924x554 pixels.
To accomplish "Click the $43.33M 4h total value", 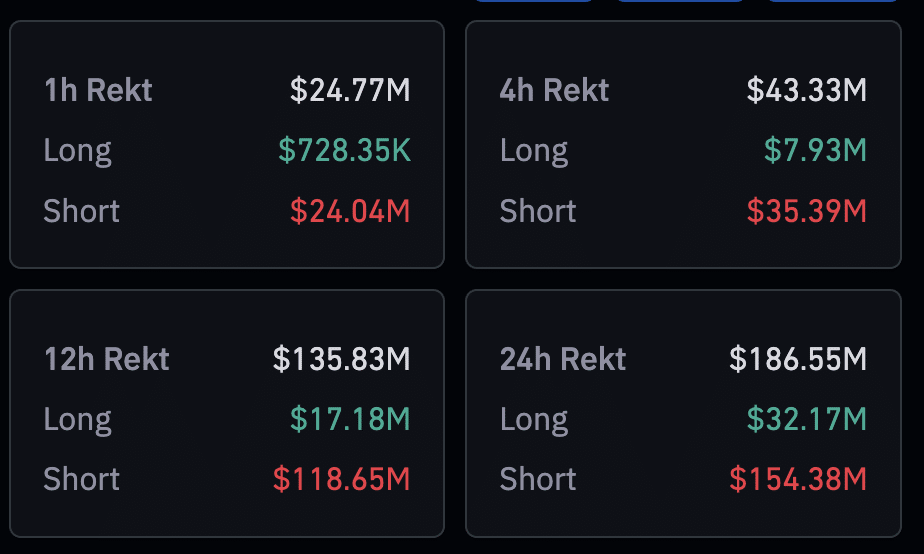I will pos(807,90).
